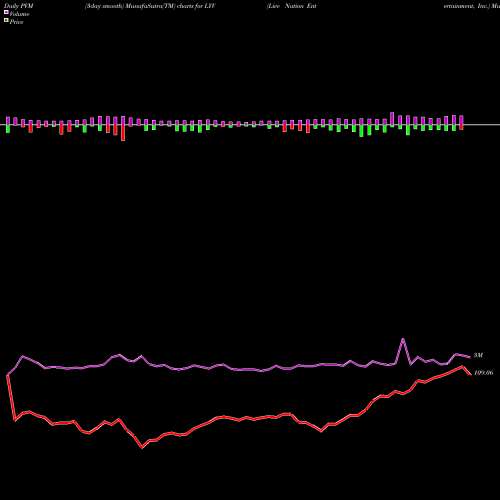Click the longest red bar in histogram
The image size is (500, 500).
point(123,133)
